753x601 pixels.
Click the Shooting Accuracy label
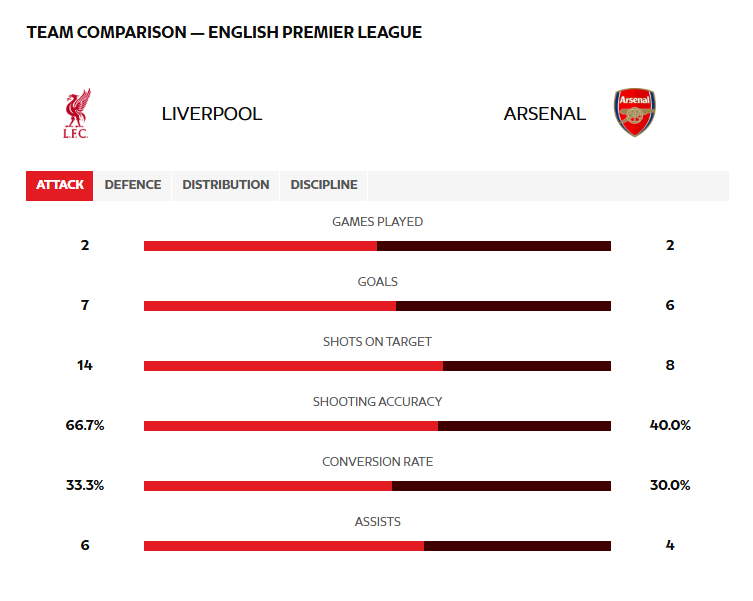(x=377, y=402)
